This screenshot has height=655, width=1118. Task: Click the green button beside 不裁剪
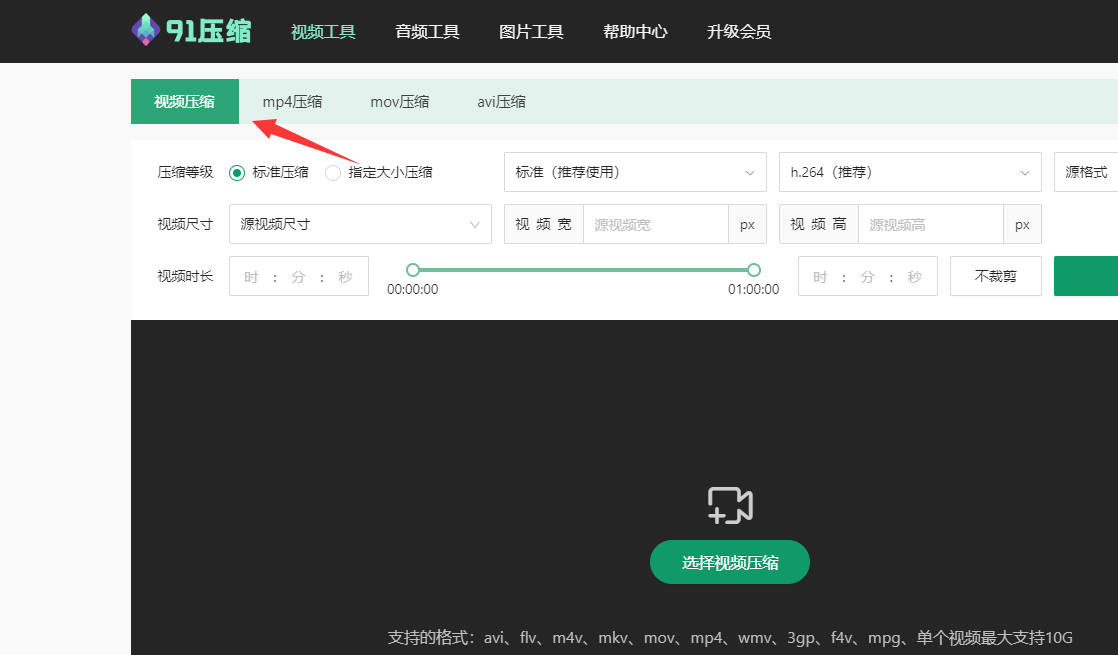(x=1086, y=276)
